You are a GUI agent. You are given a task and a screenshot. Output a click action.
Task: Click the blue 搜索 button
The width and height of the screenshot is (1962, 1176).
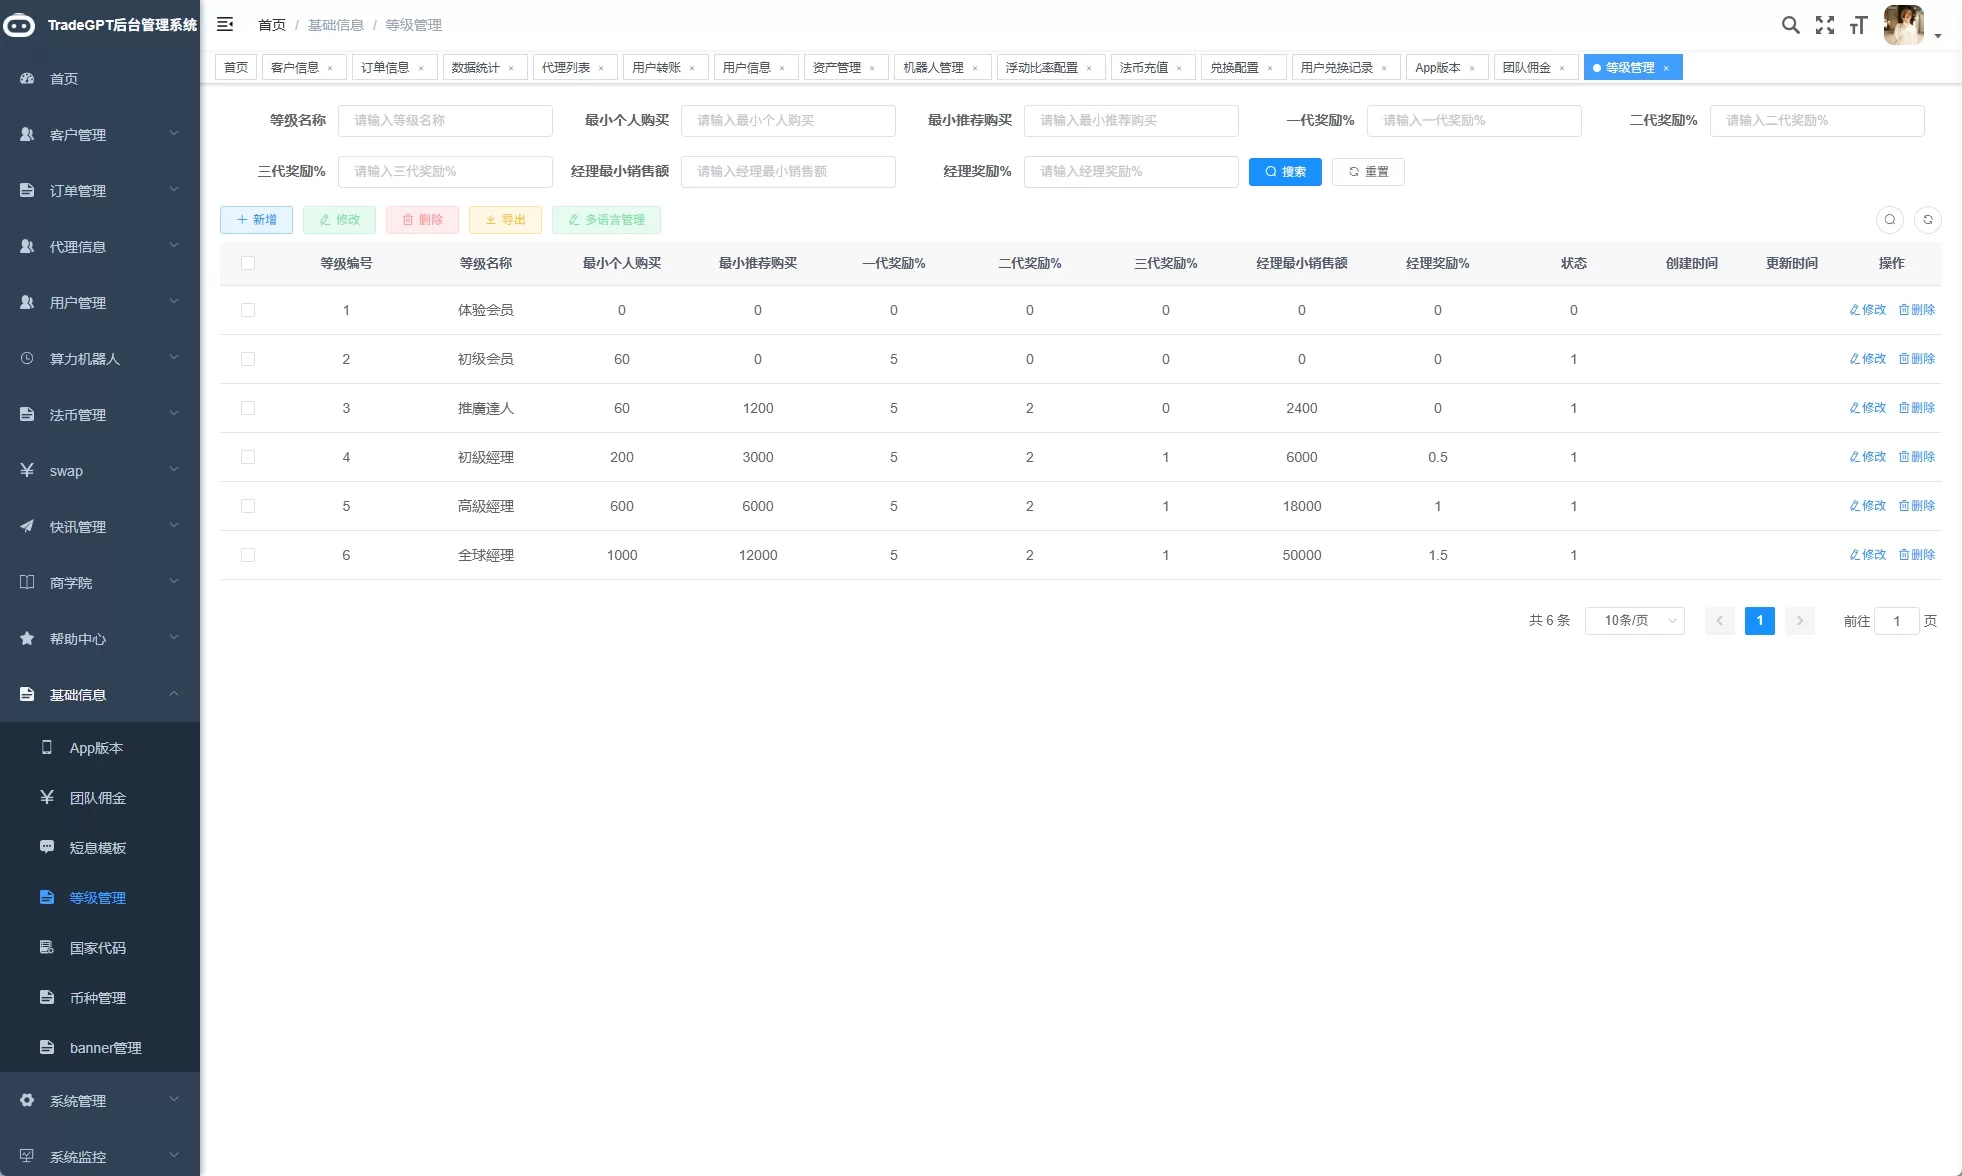[1284, 172]
